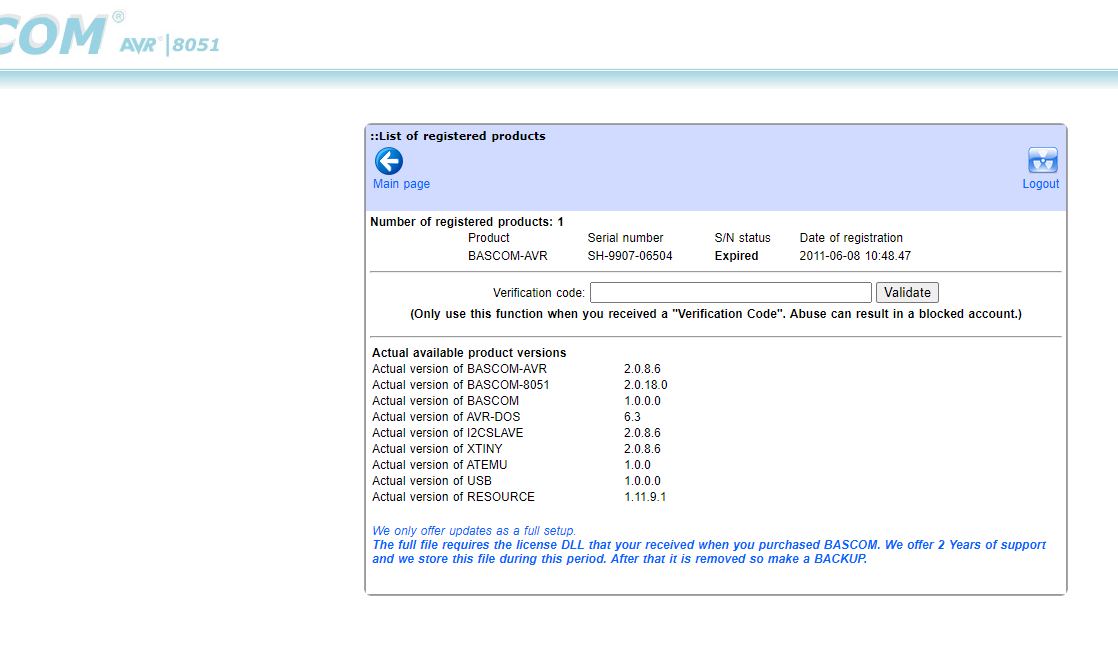Click version 2.0.8.6 of BASCOM-AVR

click(642, 369)
